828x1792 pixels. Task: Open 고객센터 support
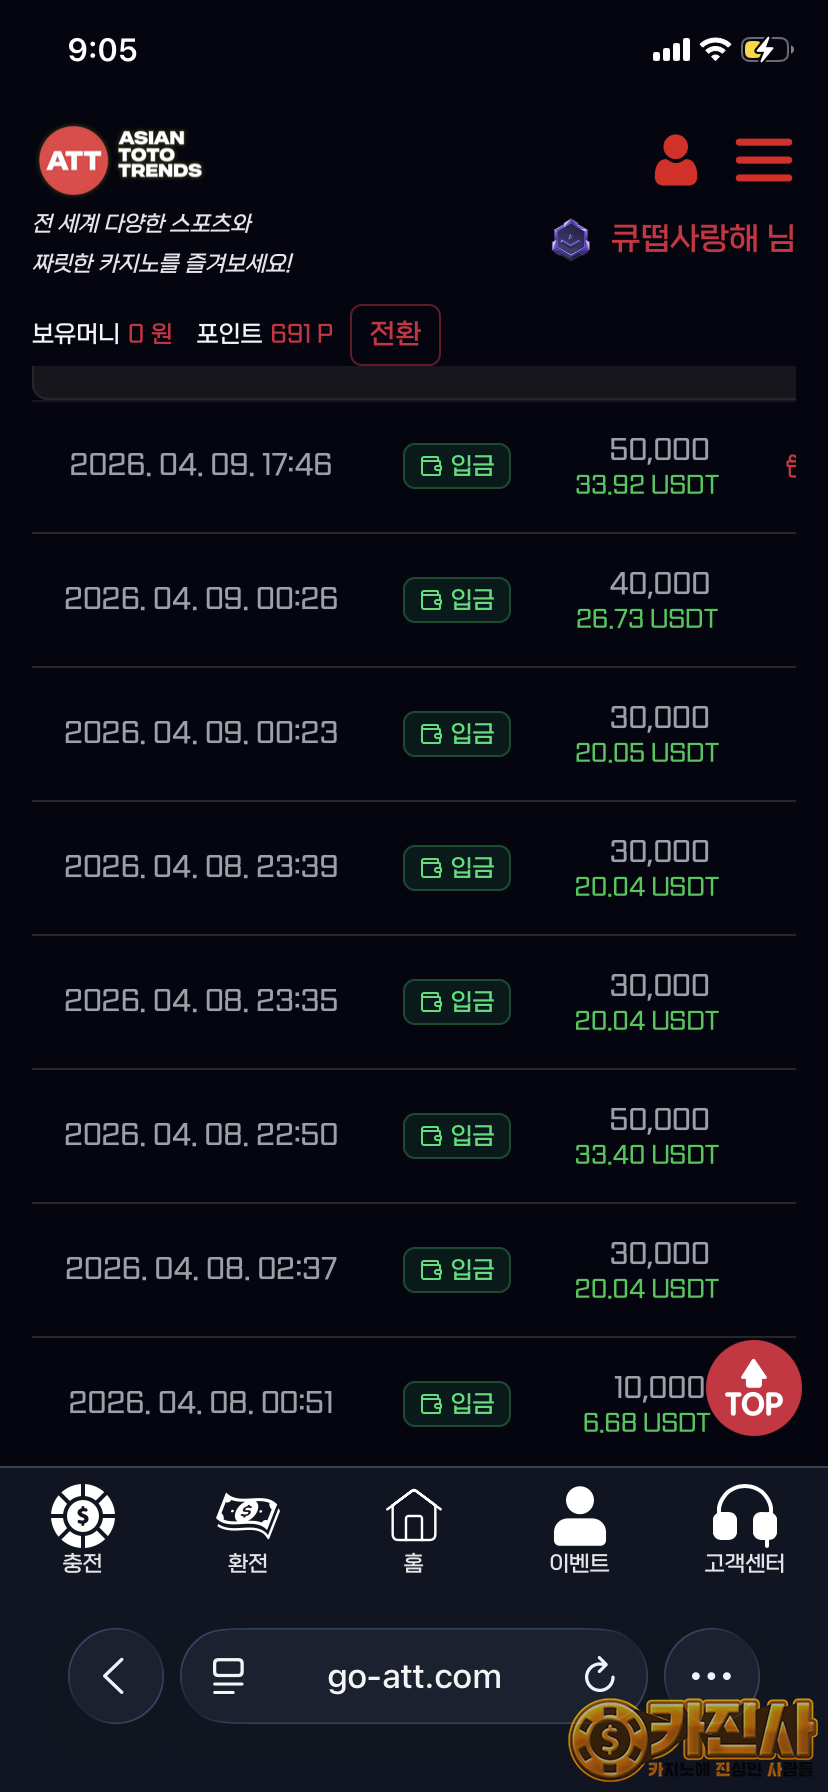point(744,1529)
